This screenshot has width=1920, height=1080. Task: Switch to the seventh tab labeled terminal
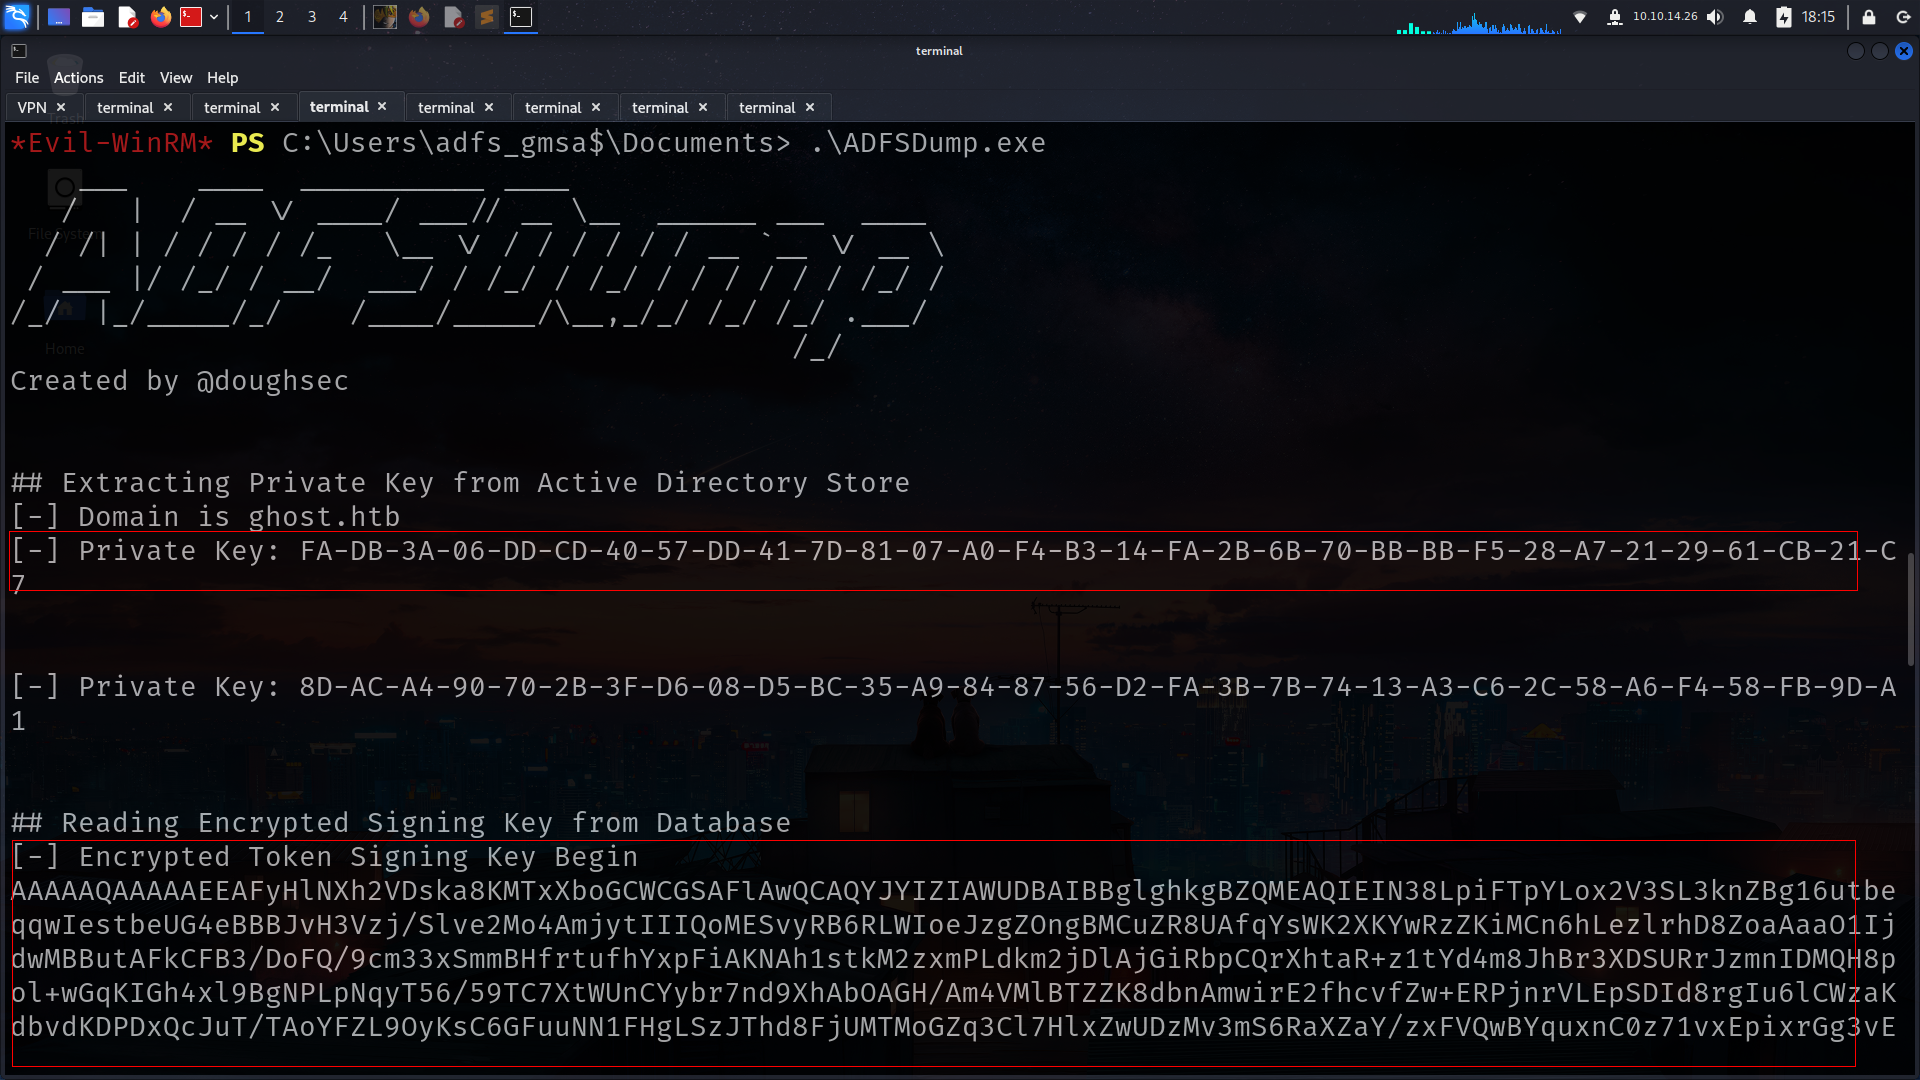click(x=660, y=107)
